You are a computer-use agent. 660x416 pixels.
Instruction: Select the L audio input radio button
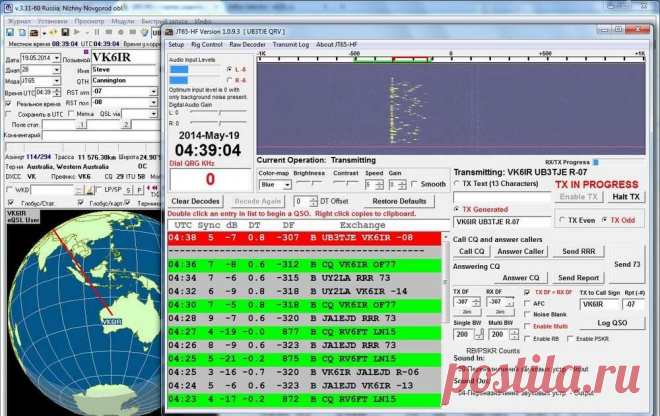pos(229,69)
